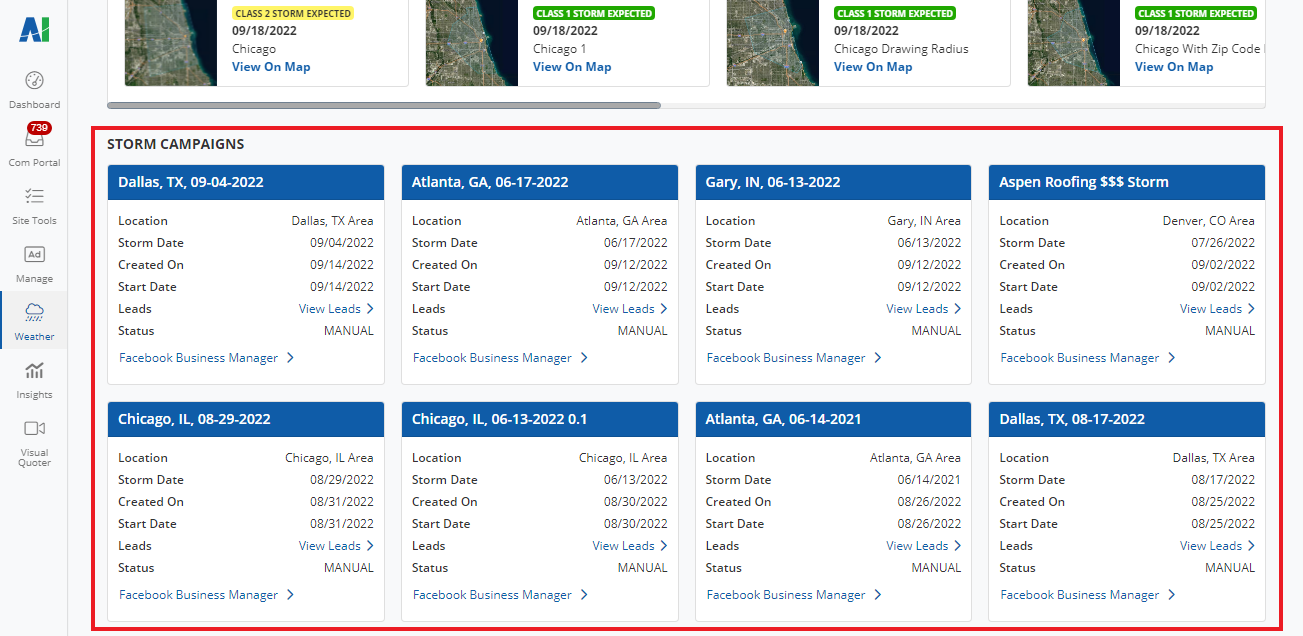Click chevron beside Chicago 06-13-2022 0.1 View Leads
The image size is (1303, 636).
[x=663, y=546]
